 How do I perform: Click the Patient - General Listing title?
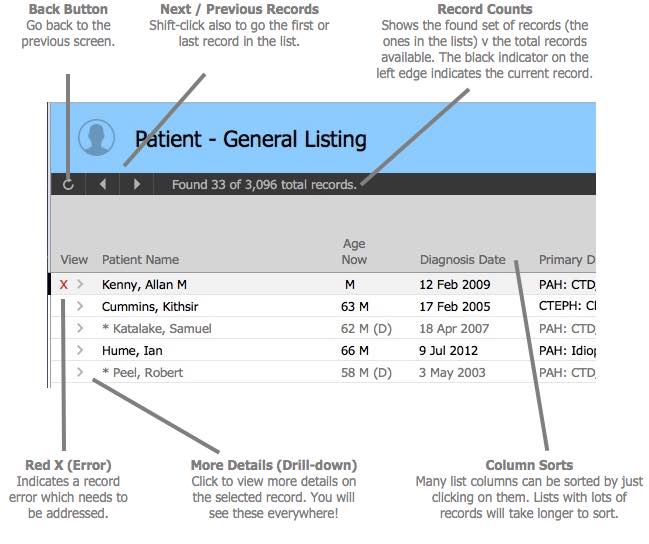250,139
